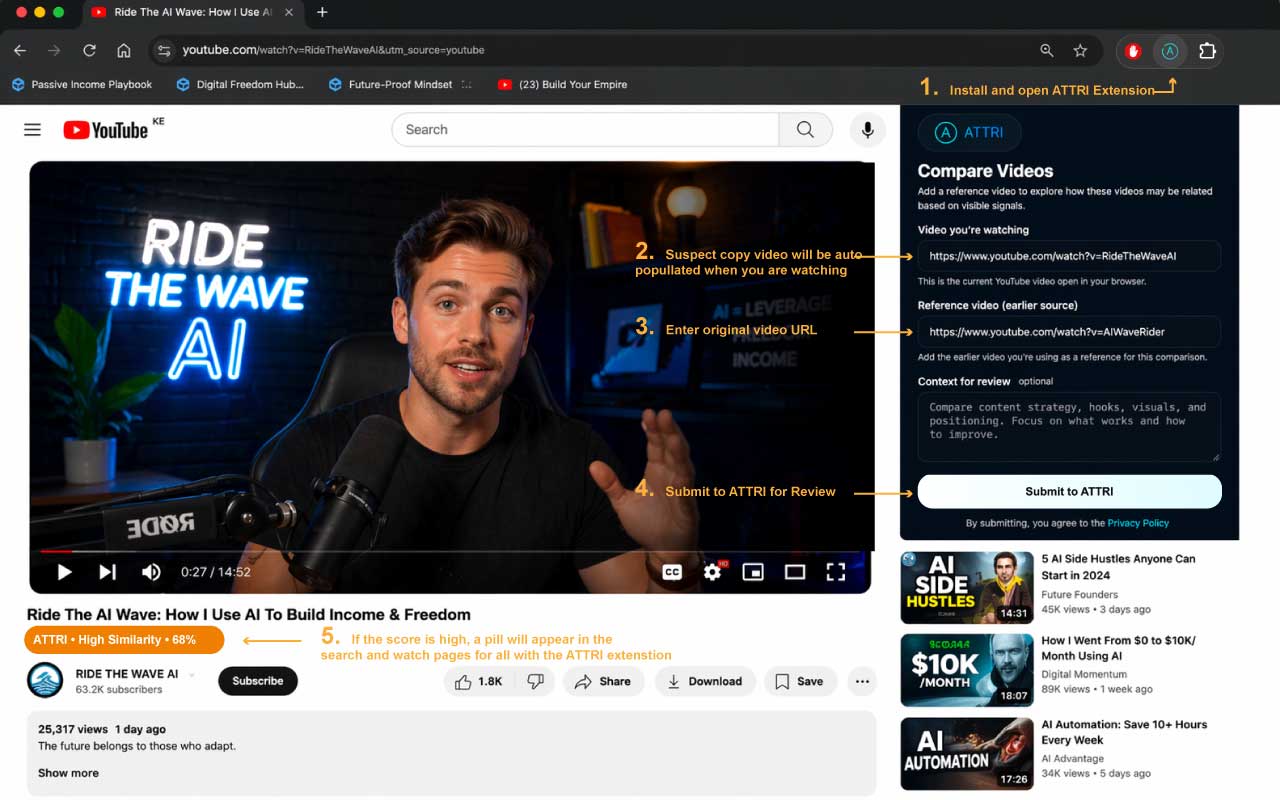Open the RIDE THE WAVE AI channel avatar
This screenshot has height=800, width=1280.
pos(45,681)
